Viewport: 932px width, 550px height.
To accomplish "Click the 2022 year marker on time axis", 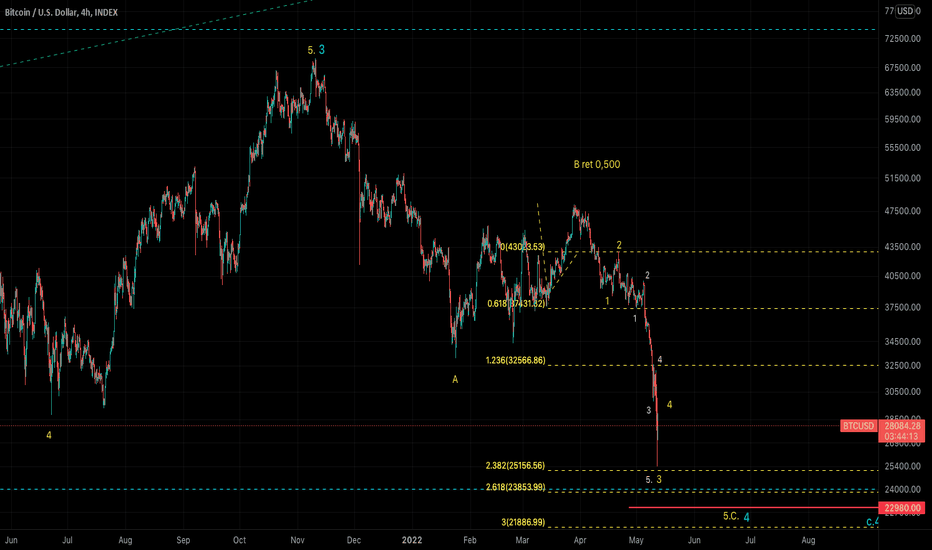I will (412, 540).
